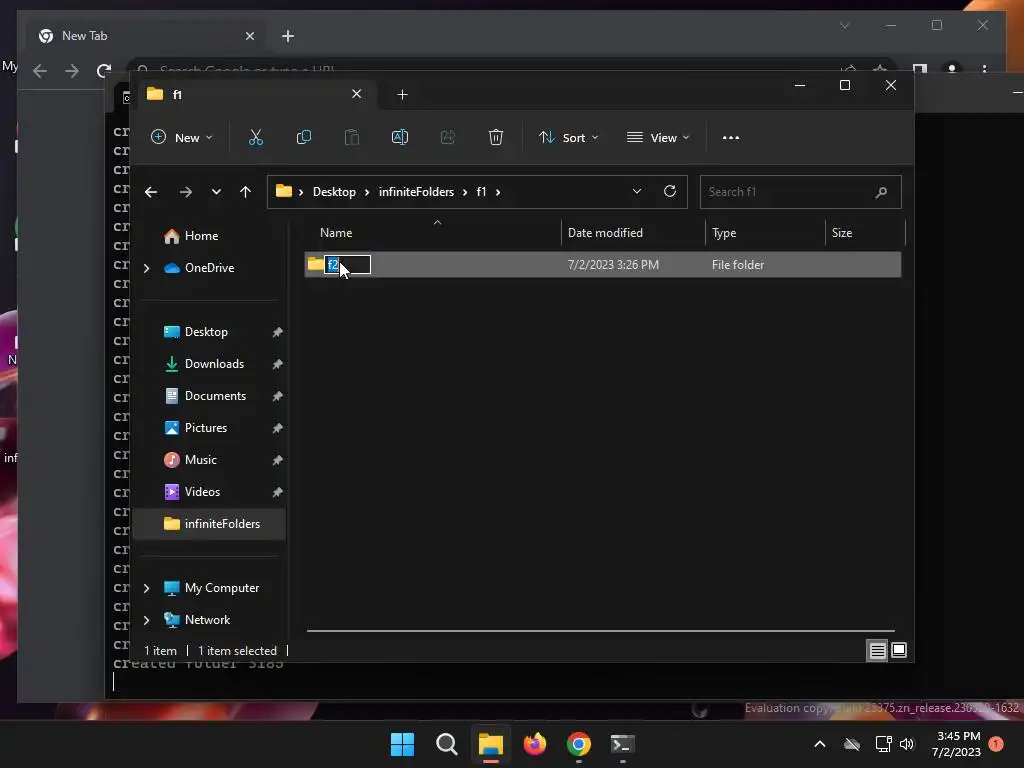Click the Copy icon in toolbar
The image size is (1024, 768).
click(304, 137)
